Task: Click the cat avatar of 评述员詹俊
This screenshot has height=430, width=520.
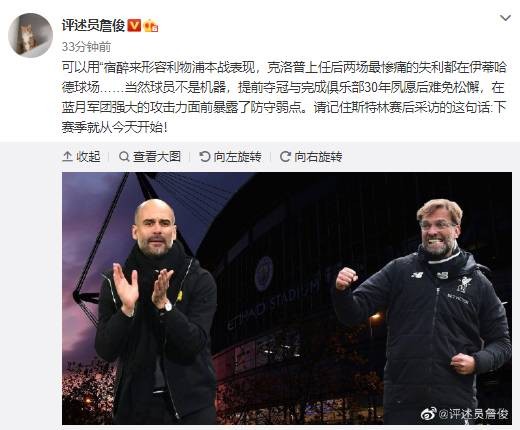Action: coord(30,35)
